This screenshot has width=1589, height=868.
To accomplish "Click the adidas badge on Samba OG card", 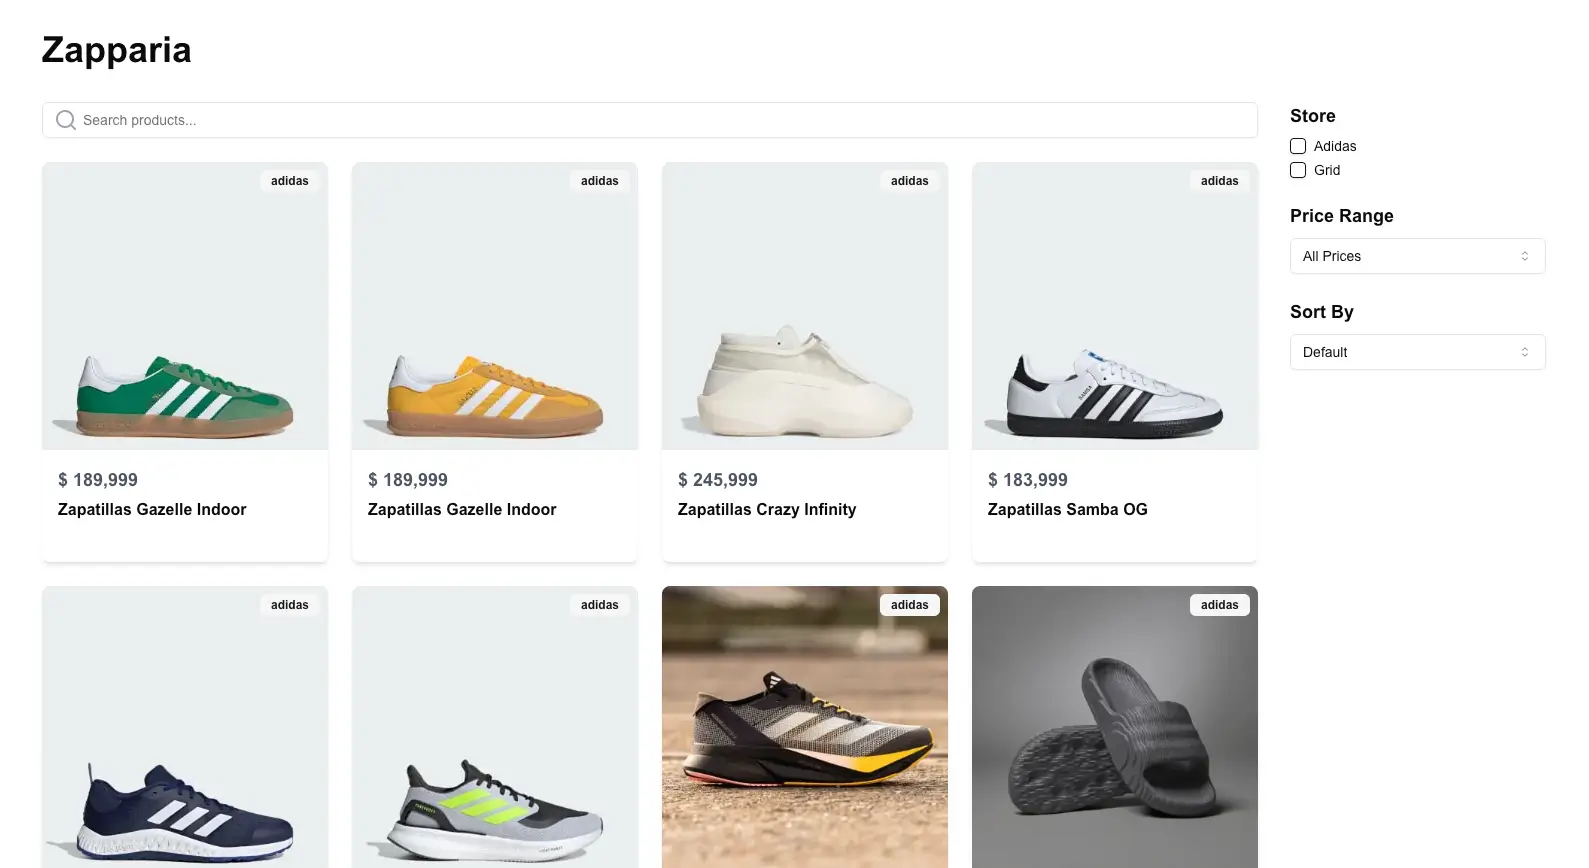I will coord(1220,181).
